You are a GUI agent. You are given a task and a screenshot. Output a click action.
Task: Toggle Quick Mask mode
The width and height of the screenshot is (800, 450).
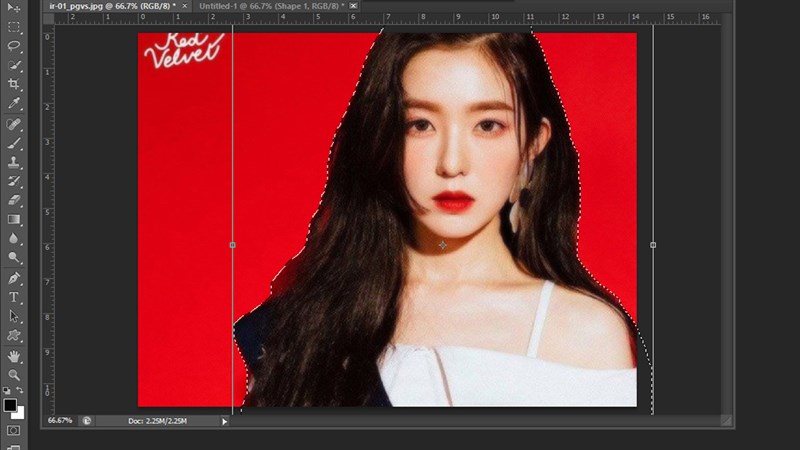tap(14, 430)
